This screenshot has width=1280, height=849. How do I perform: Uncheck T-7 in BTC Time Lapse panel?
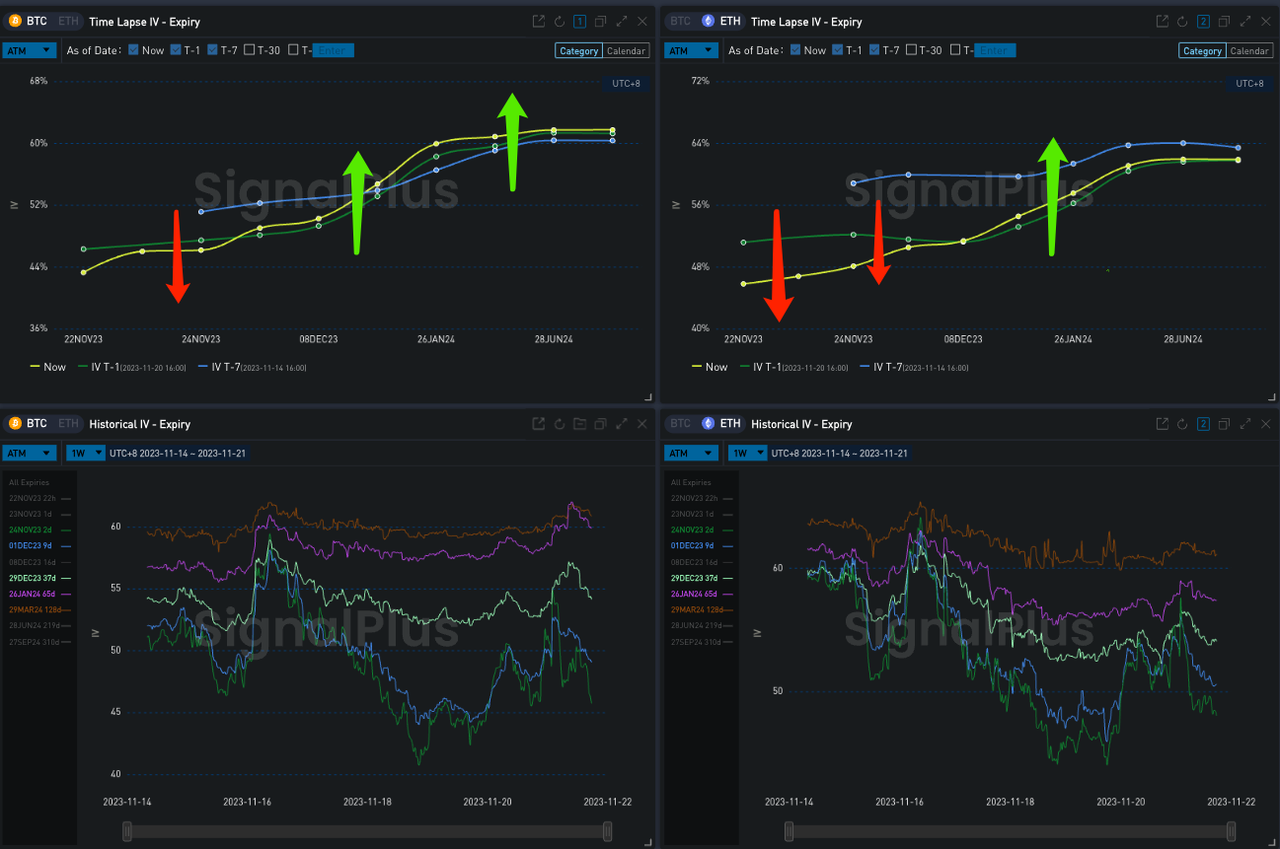(213, 50)
